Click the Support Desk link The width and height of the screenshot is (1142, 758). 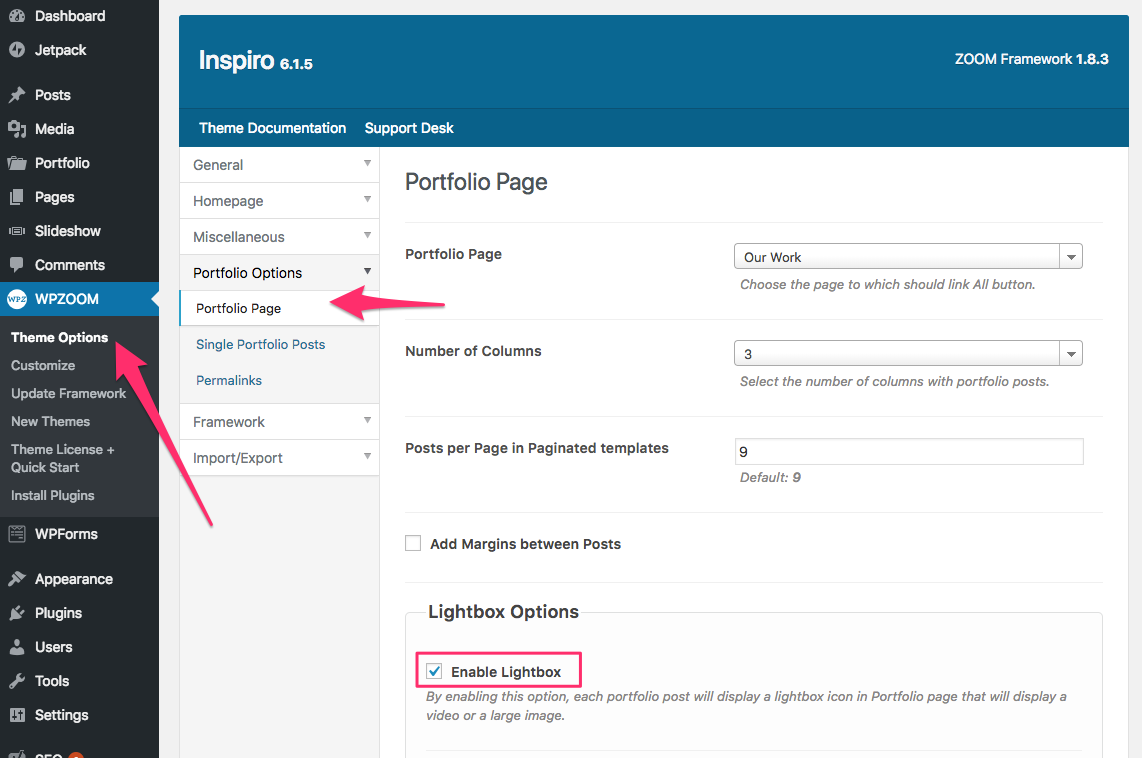[x=408, y=128]
